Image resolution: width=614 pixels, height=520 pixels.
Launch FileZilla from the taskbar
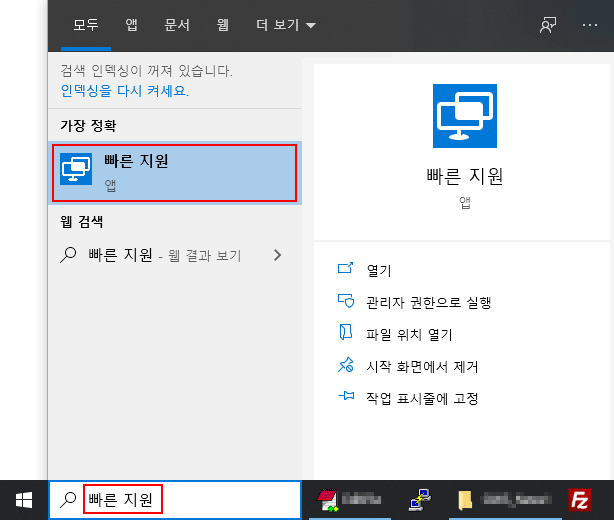(x=580, y=500)
